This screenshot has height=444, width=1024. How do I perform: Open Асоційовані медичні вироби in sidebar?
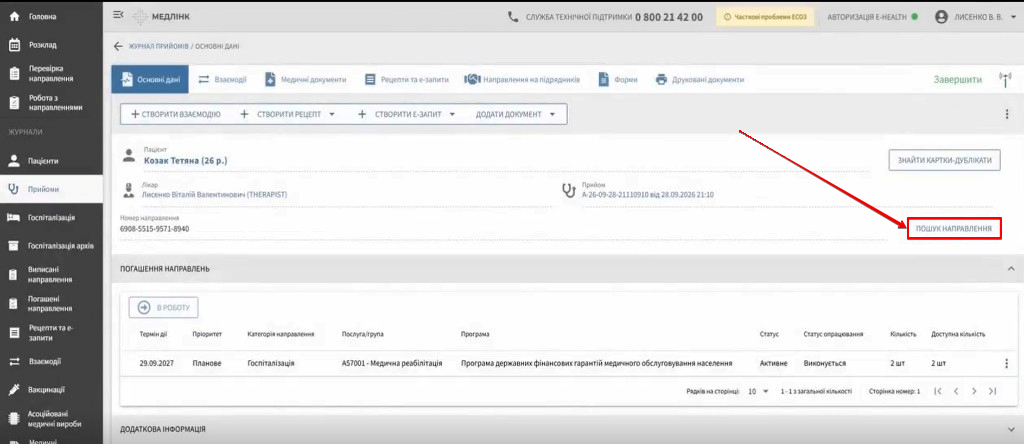pos(51,419)
